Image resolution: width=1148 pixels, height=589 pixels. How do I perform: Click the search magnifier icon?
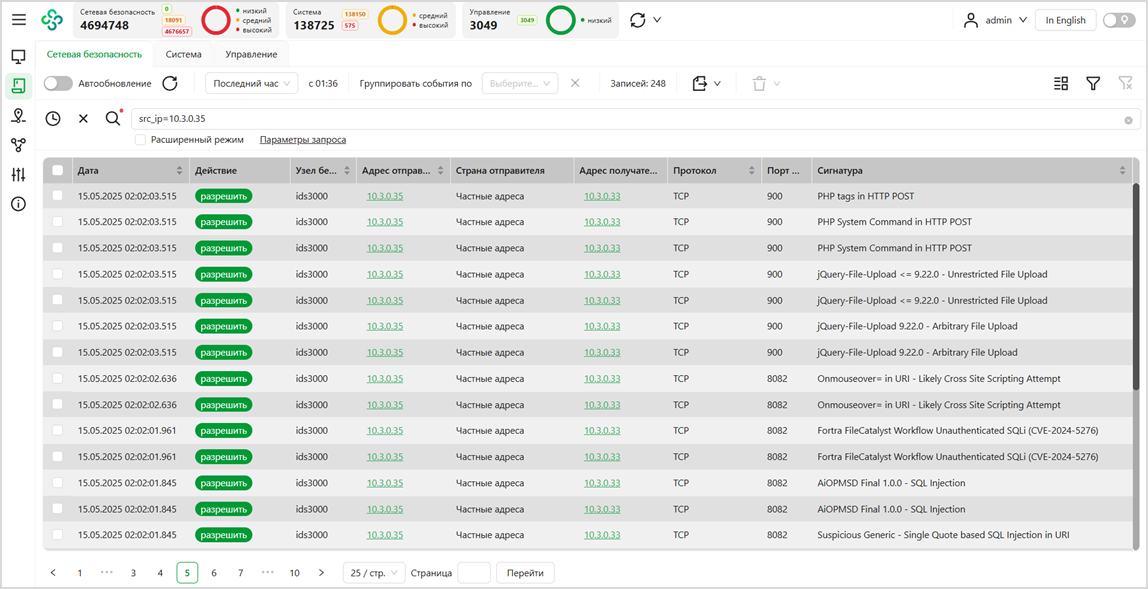pos(113,119)
